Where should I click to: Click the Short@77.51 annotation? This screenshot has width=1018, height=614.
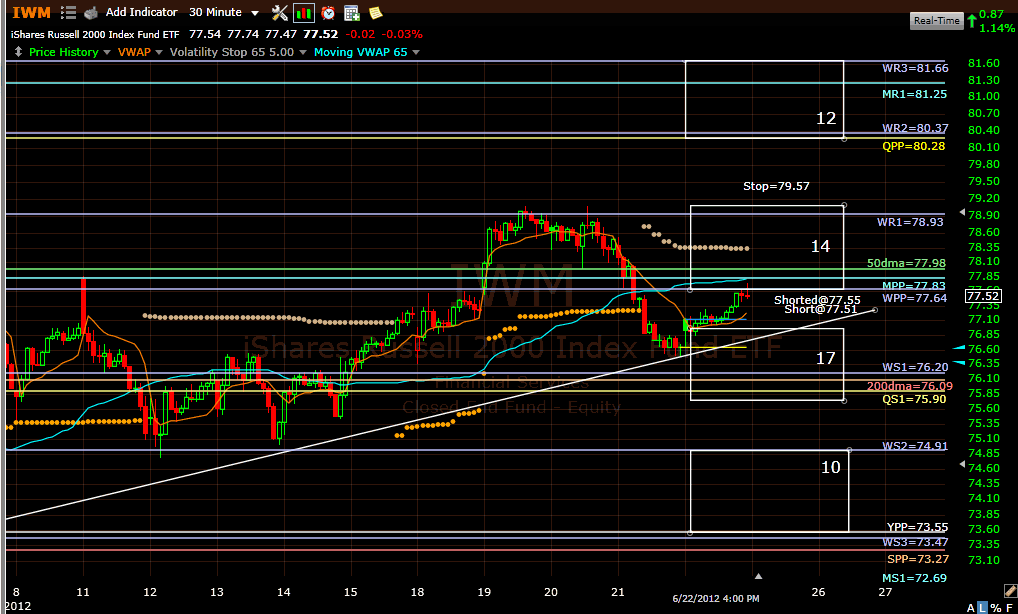[x=821, y=309]
